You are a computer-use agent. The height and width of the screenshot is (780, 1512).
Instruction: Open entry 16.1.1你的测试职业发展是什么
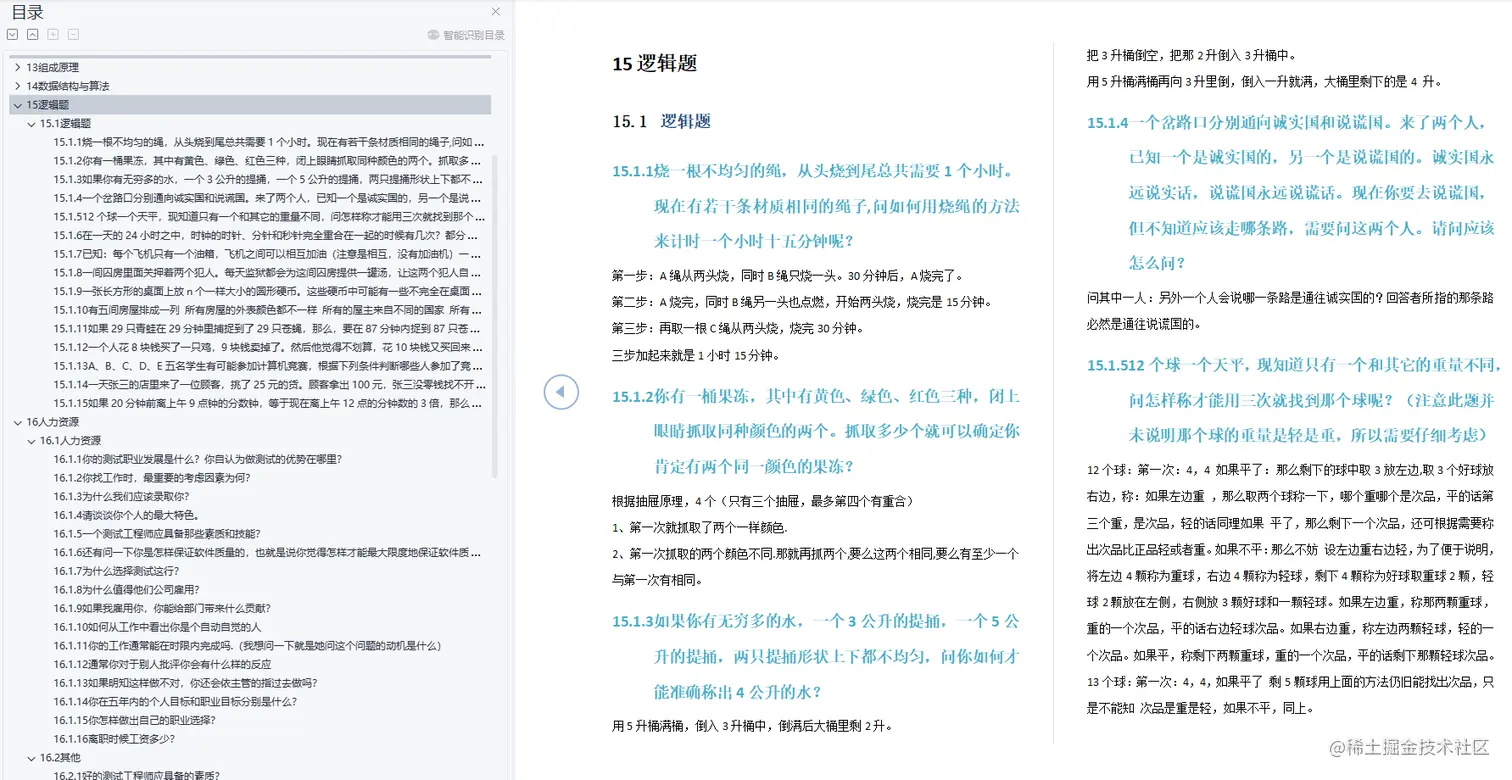(x=198, y=459)
